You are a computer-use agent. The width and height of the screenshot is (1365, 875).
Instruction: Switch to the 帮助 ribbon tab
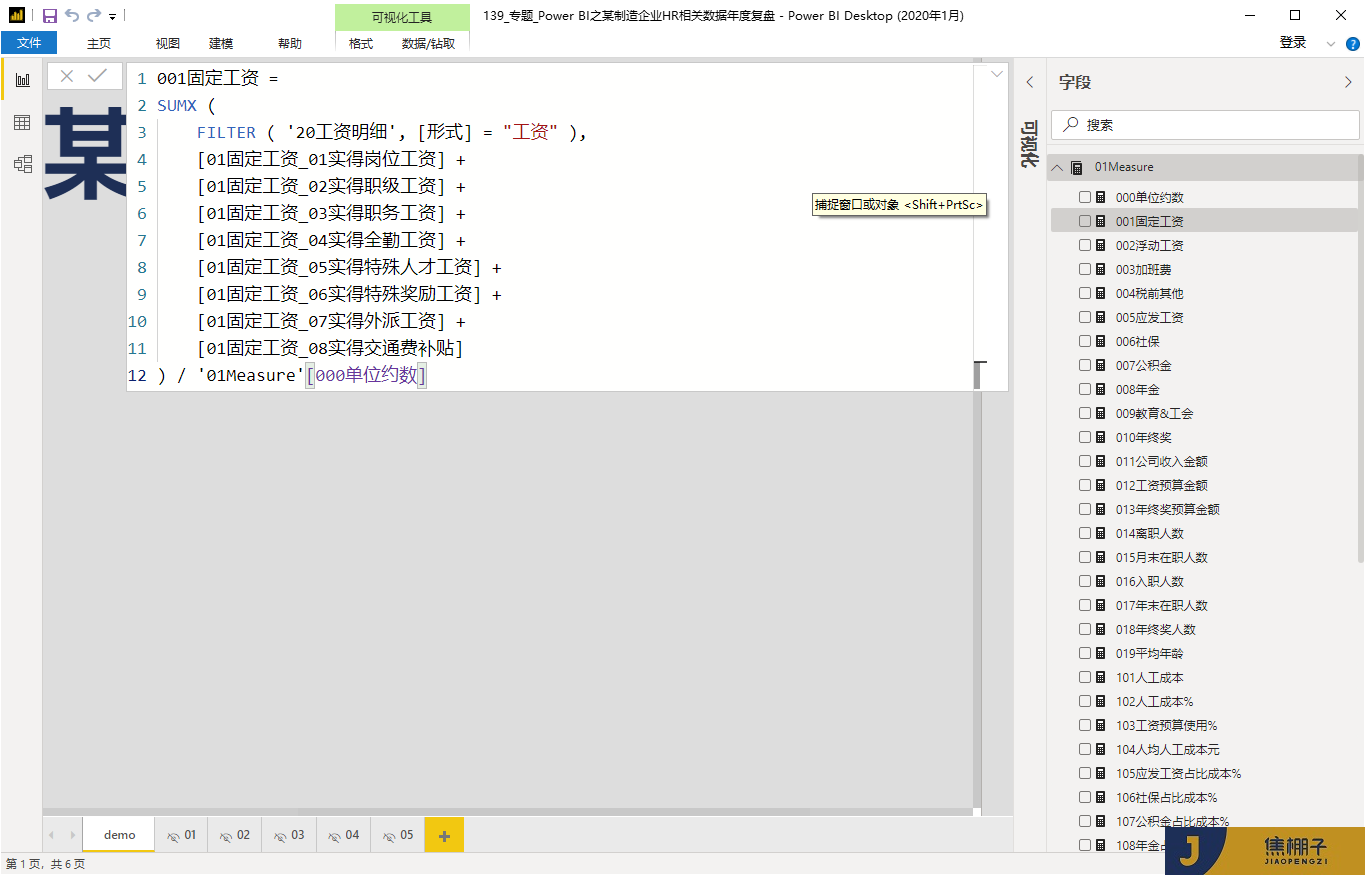[290, 44]
